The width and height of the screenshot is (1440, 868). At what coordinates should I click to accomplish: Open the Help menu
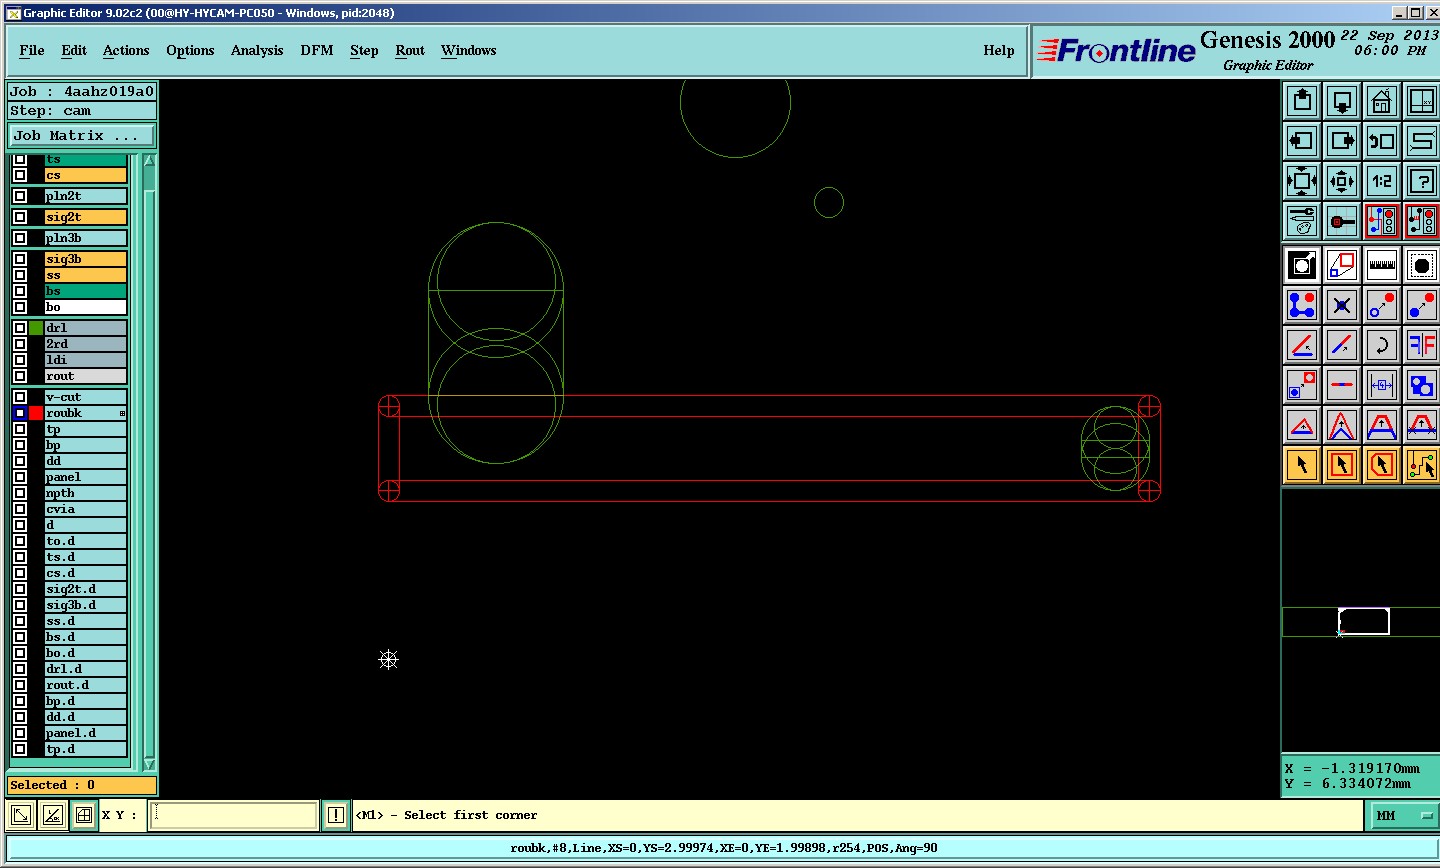coord(999,50)
